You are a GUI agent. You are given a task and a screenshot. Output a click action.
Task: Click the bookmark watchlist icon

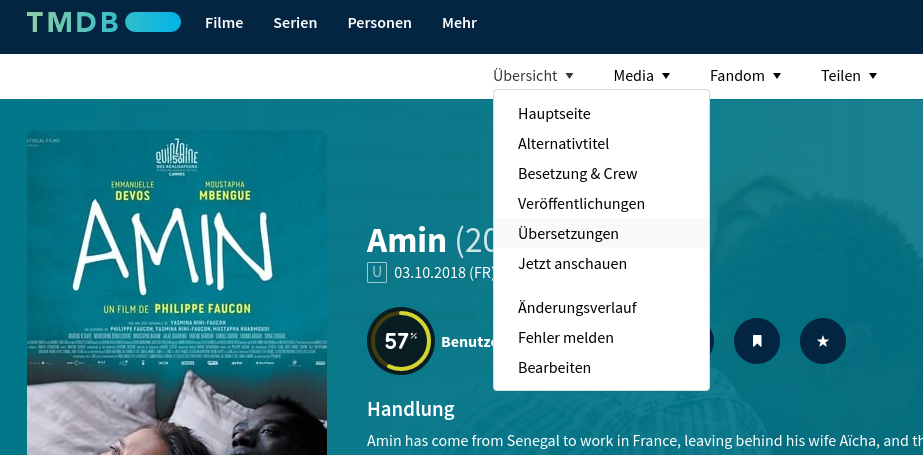pyautogui.click(x=757, y=341)
